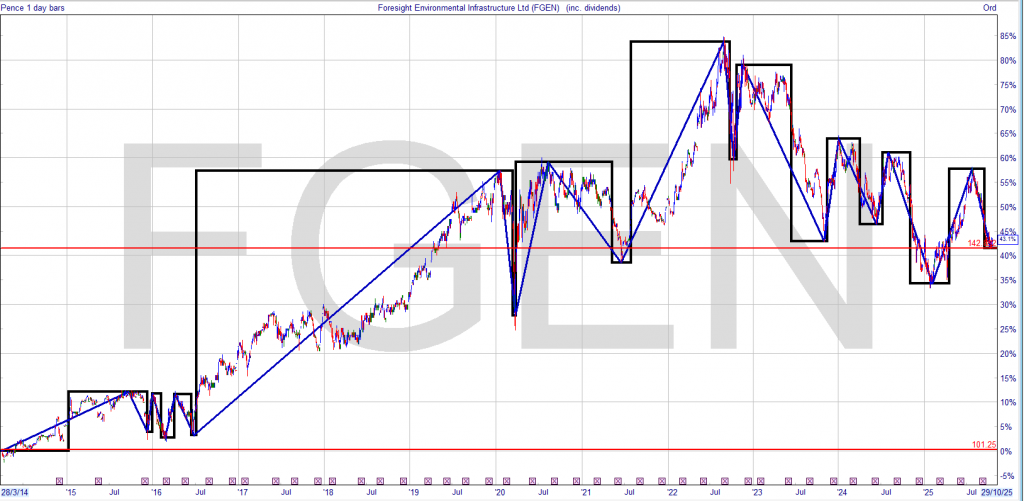The image size is (1024, 501).
Task: Click the 85% label on the percentage axis
Action: (1006, 36)
